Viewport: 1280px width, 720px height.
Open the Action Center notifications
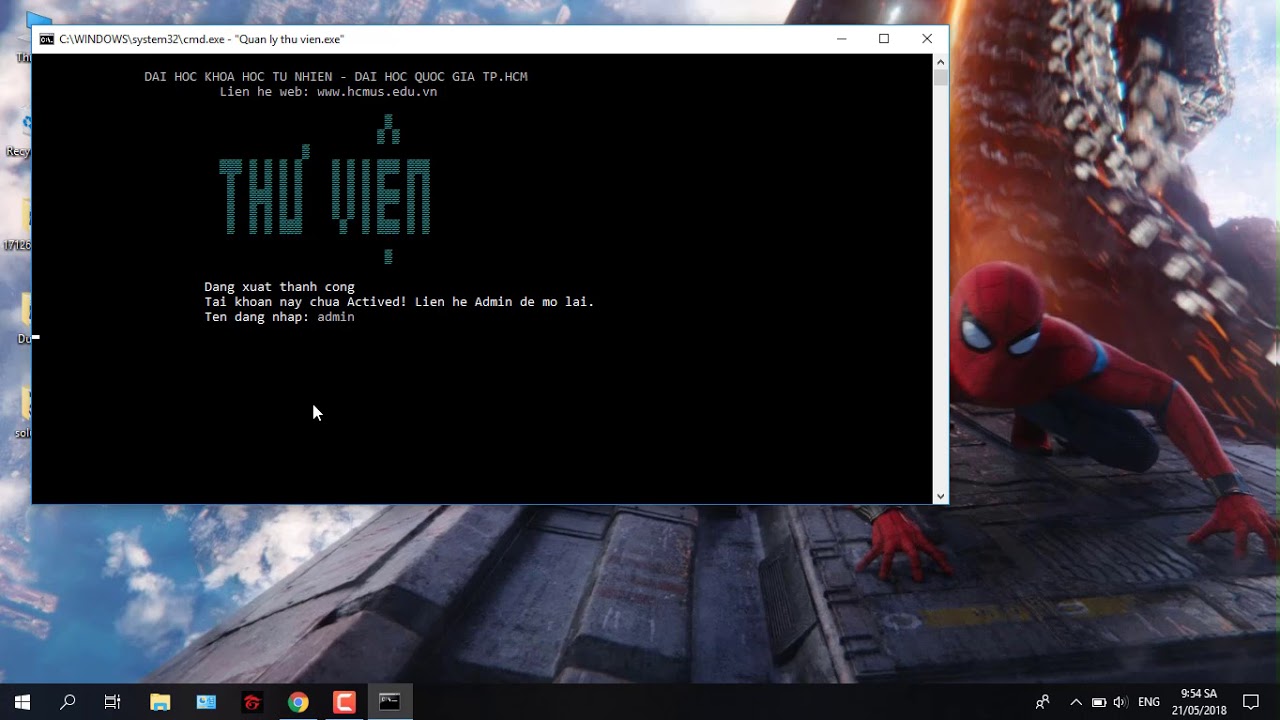tap(1251, 702)
